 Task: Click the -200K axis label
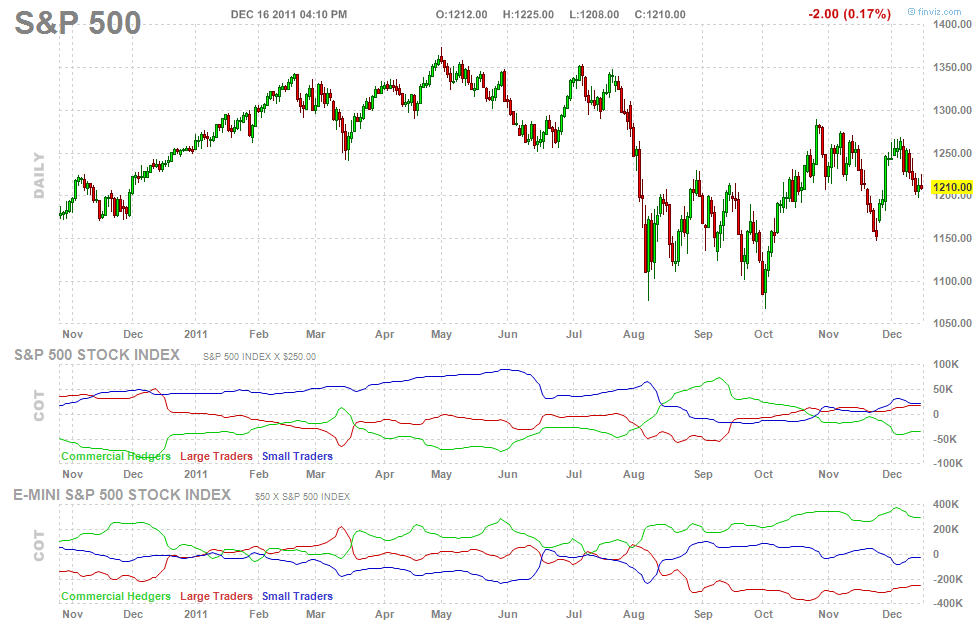click(948, 580)
